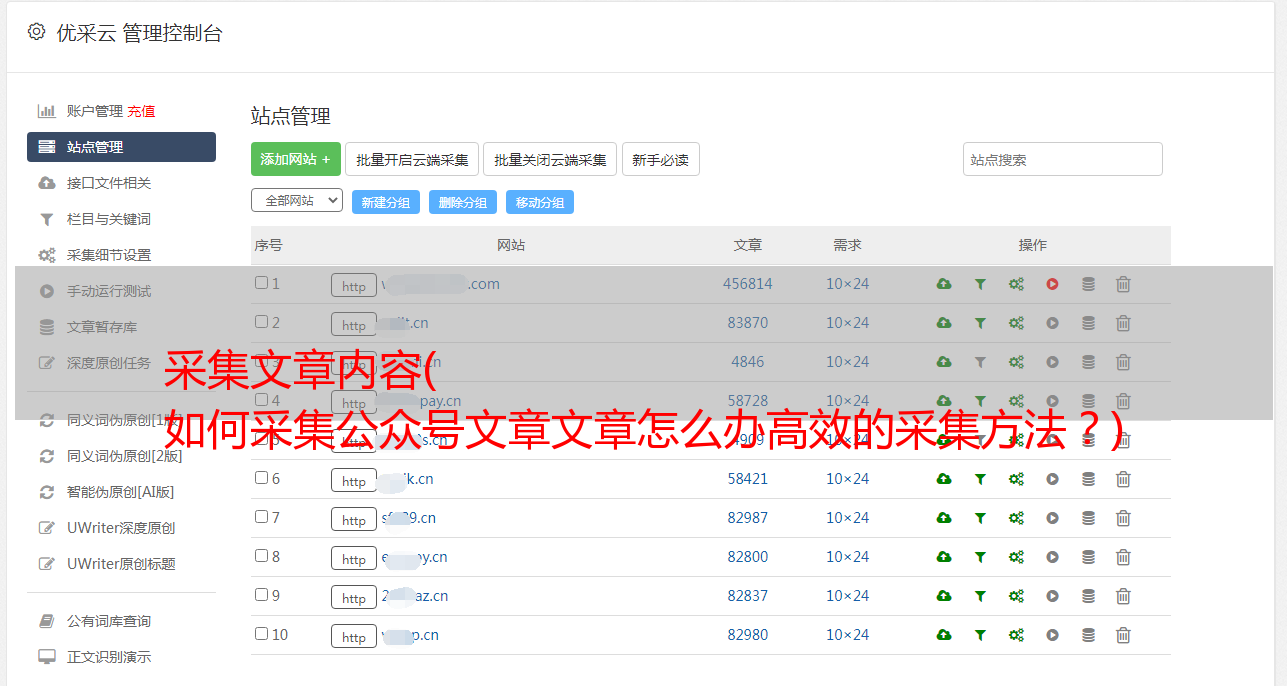Image resolution: width=1287 pixels, height=686 pixels.
Task: Click the filter icon in the 82837 row
Action: (x=980, y=596)
